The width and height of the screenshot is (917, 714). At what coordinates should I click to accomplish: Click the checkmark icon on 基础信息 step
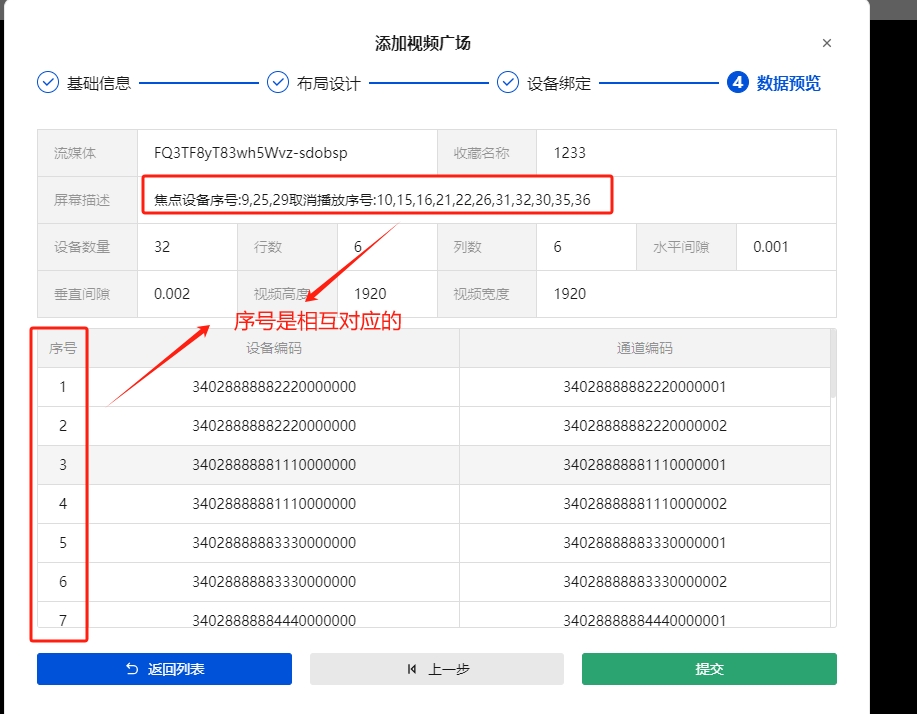(x=47, y=82)
